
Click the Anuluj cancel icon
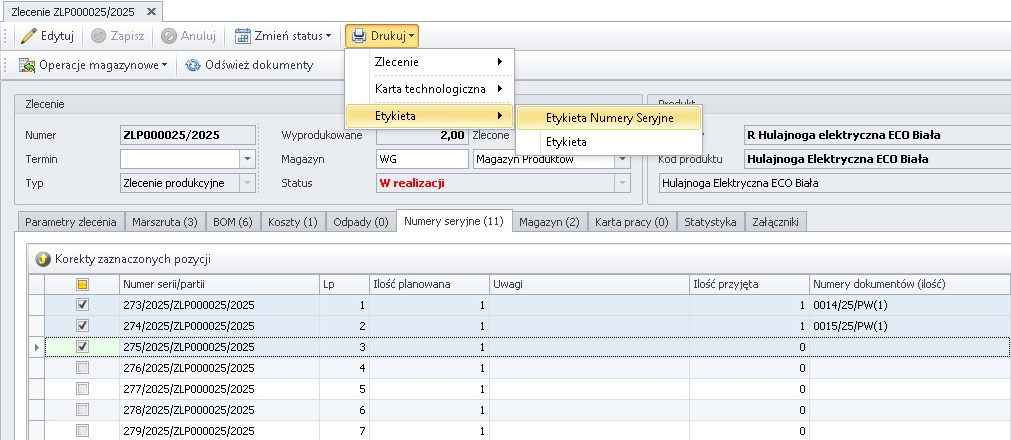169,36
